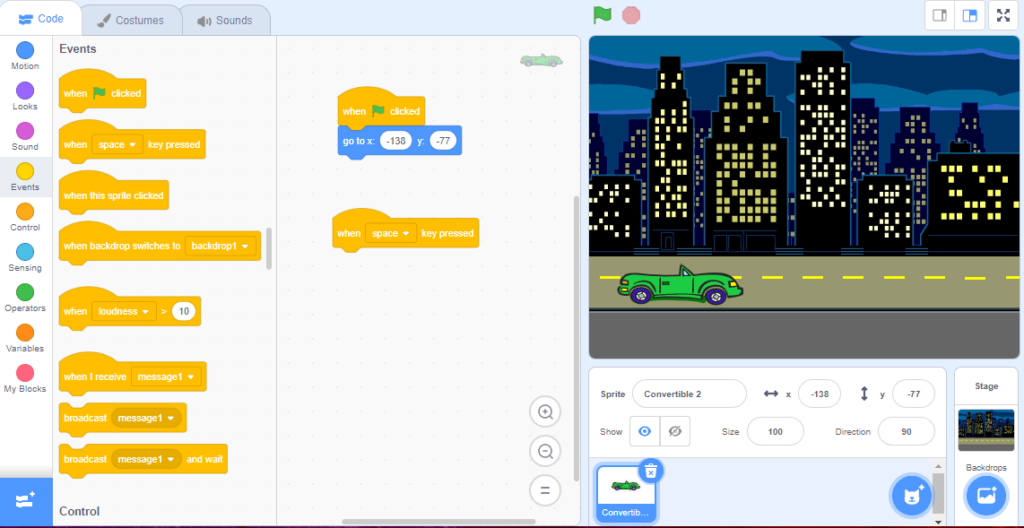Open the Choose a Sprite button

click(911, 495)
